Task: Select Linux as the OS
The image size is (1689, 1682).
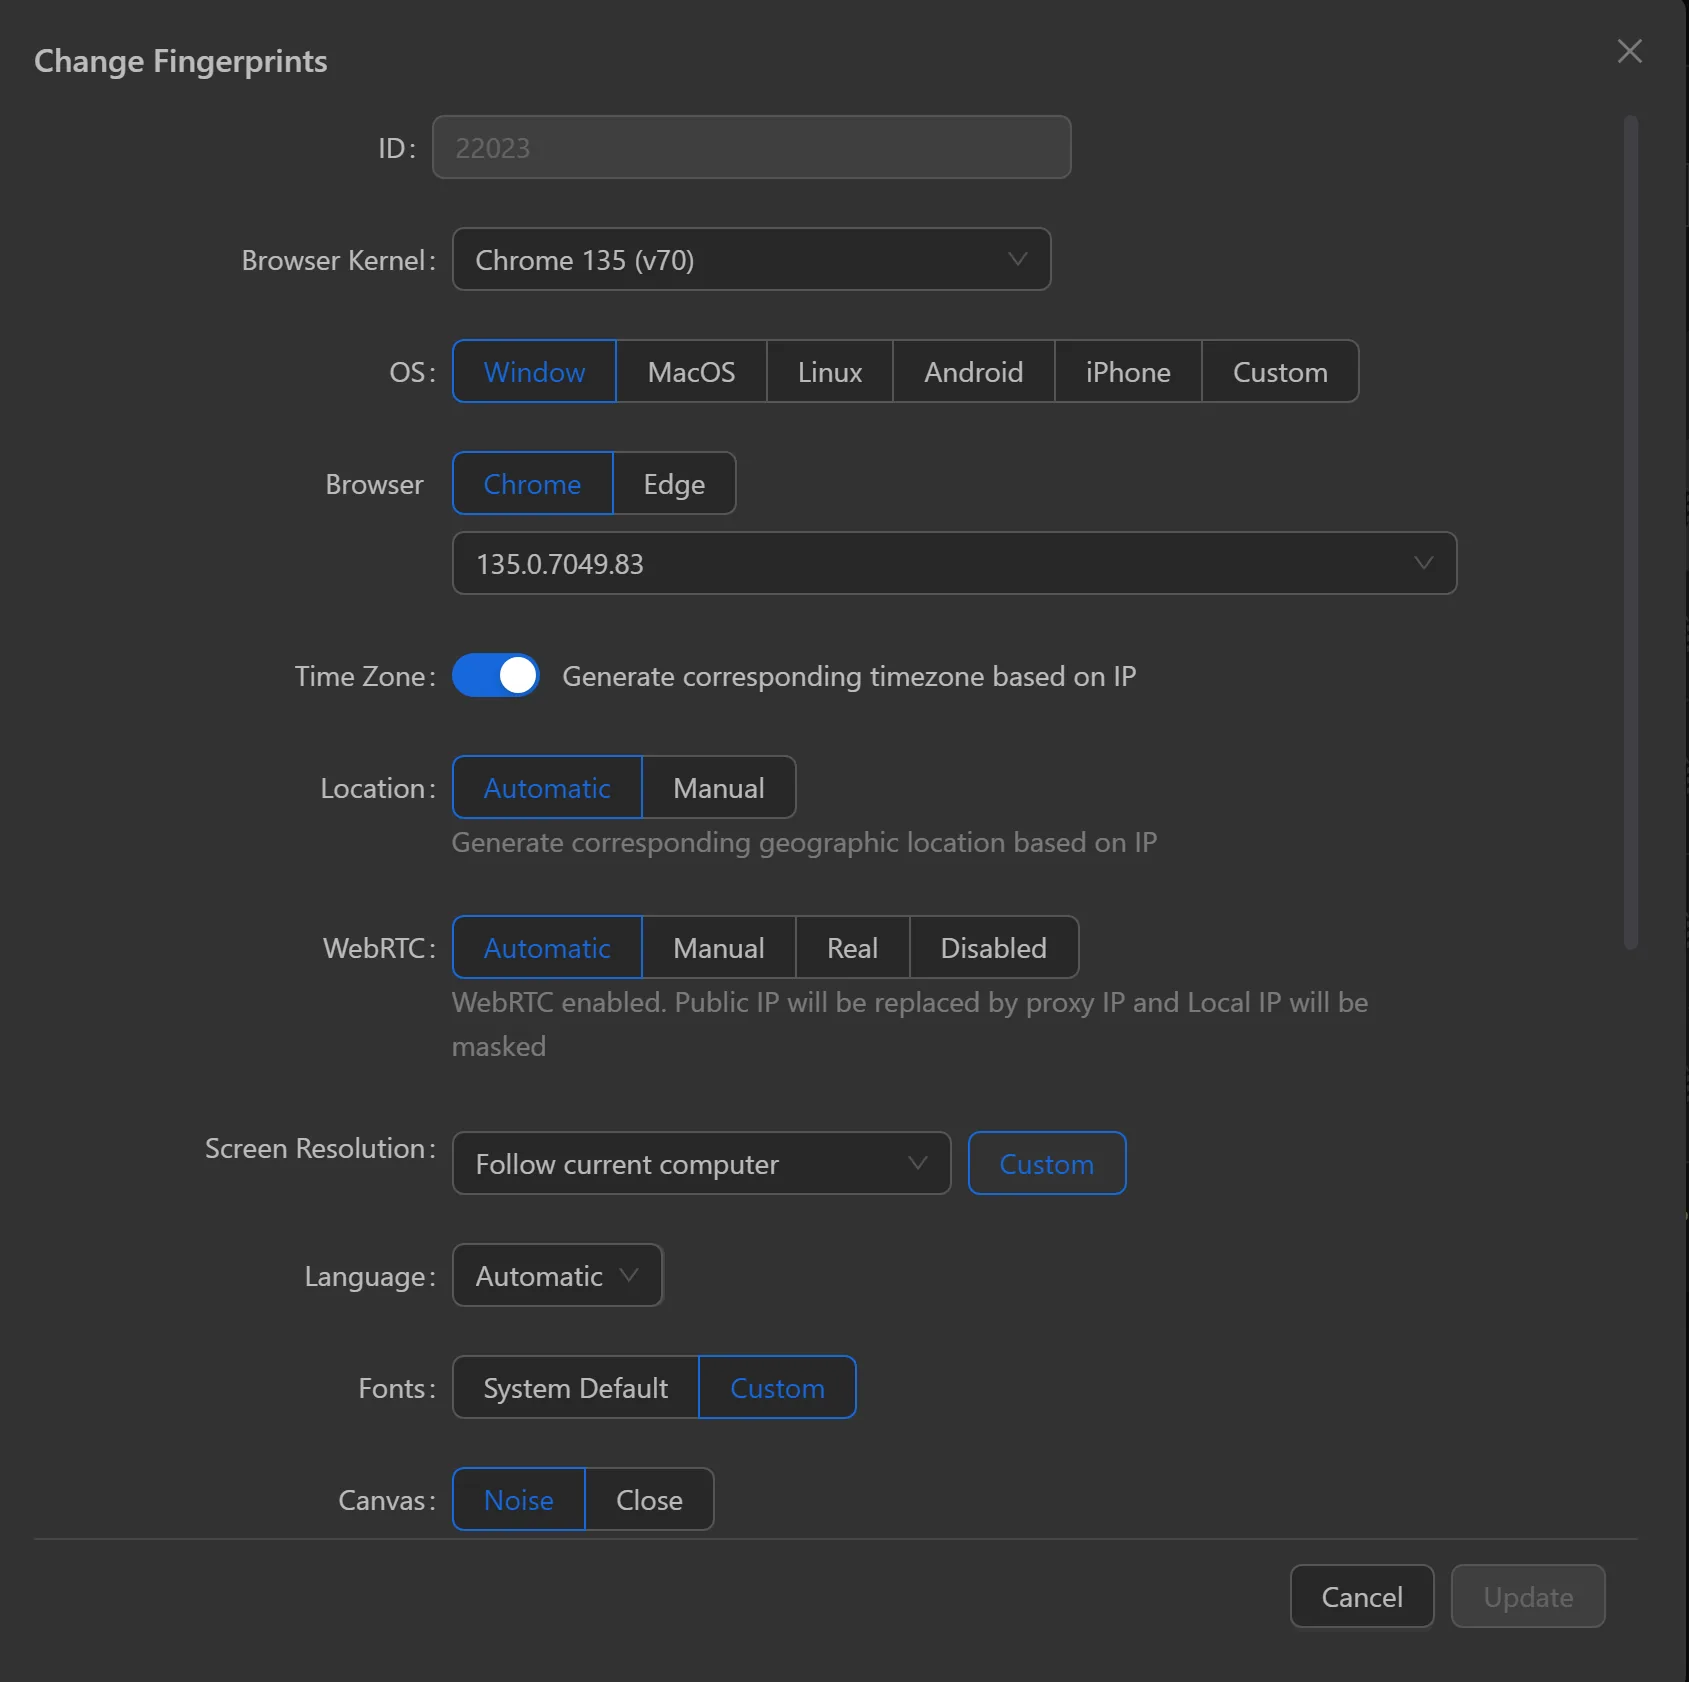Action: (829, 372)
